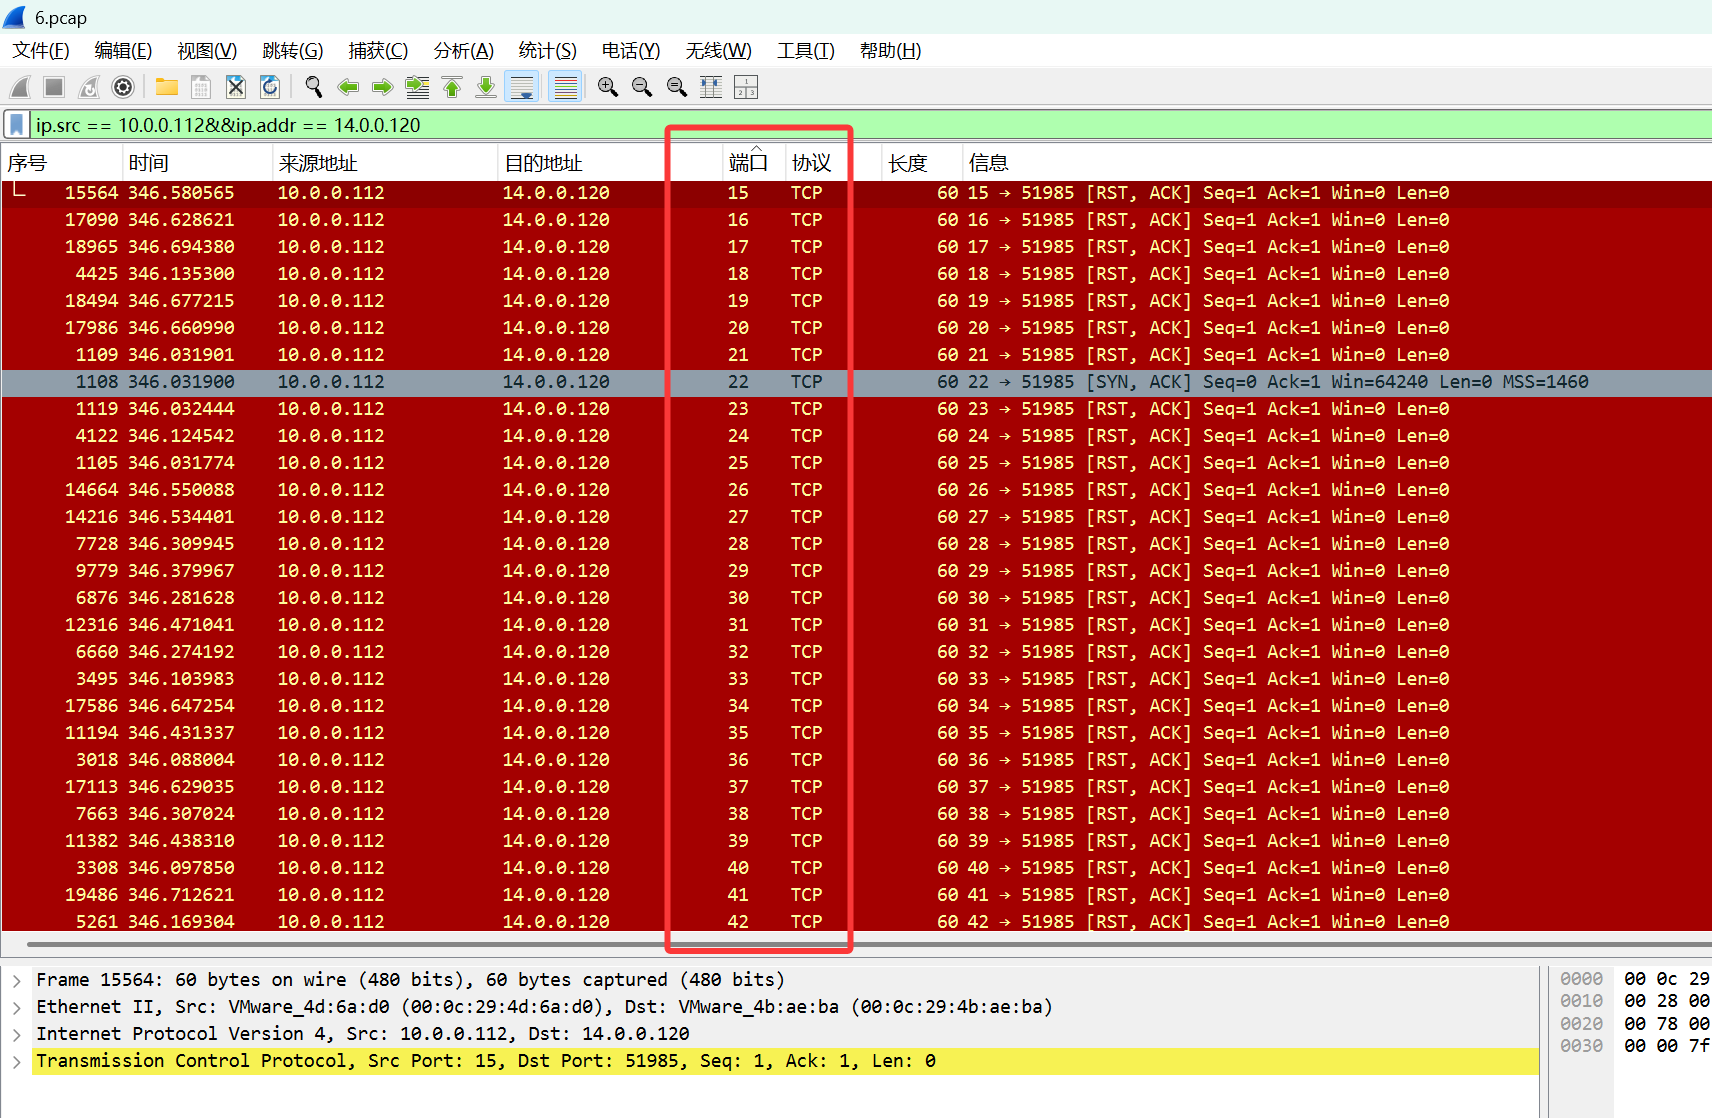Expand Internet Protocol Version 4 row
The width and height of the screenshot is (1712, 1118).
coord(17,1034)
